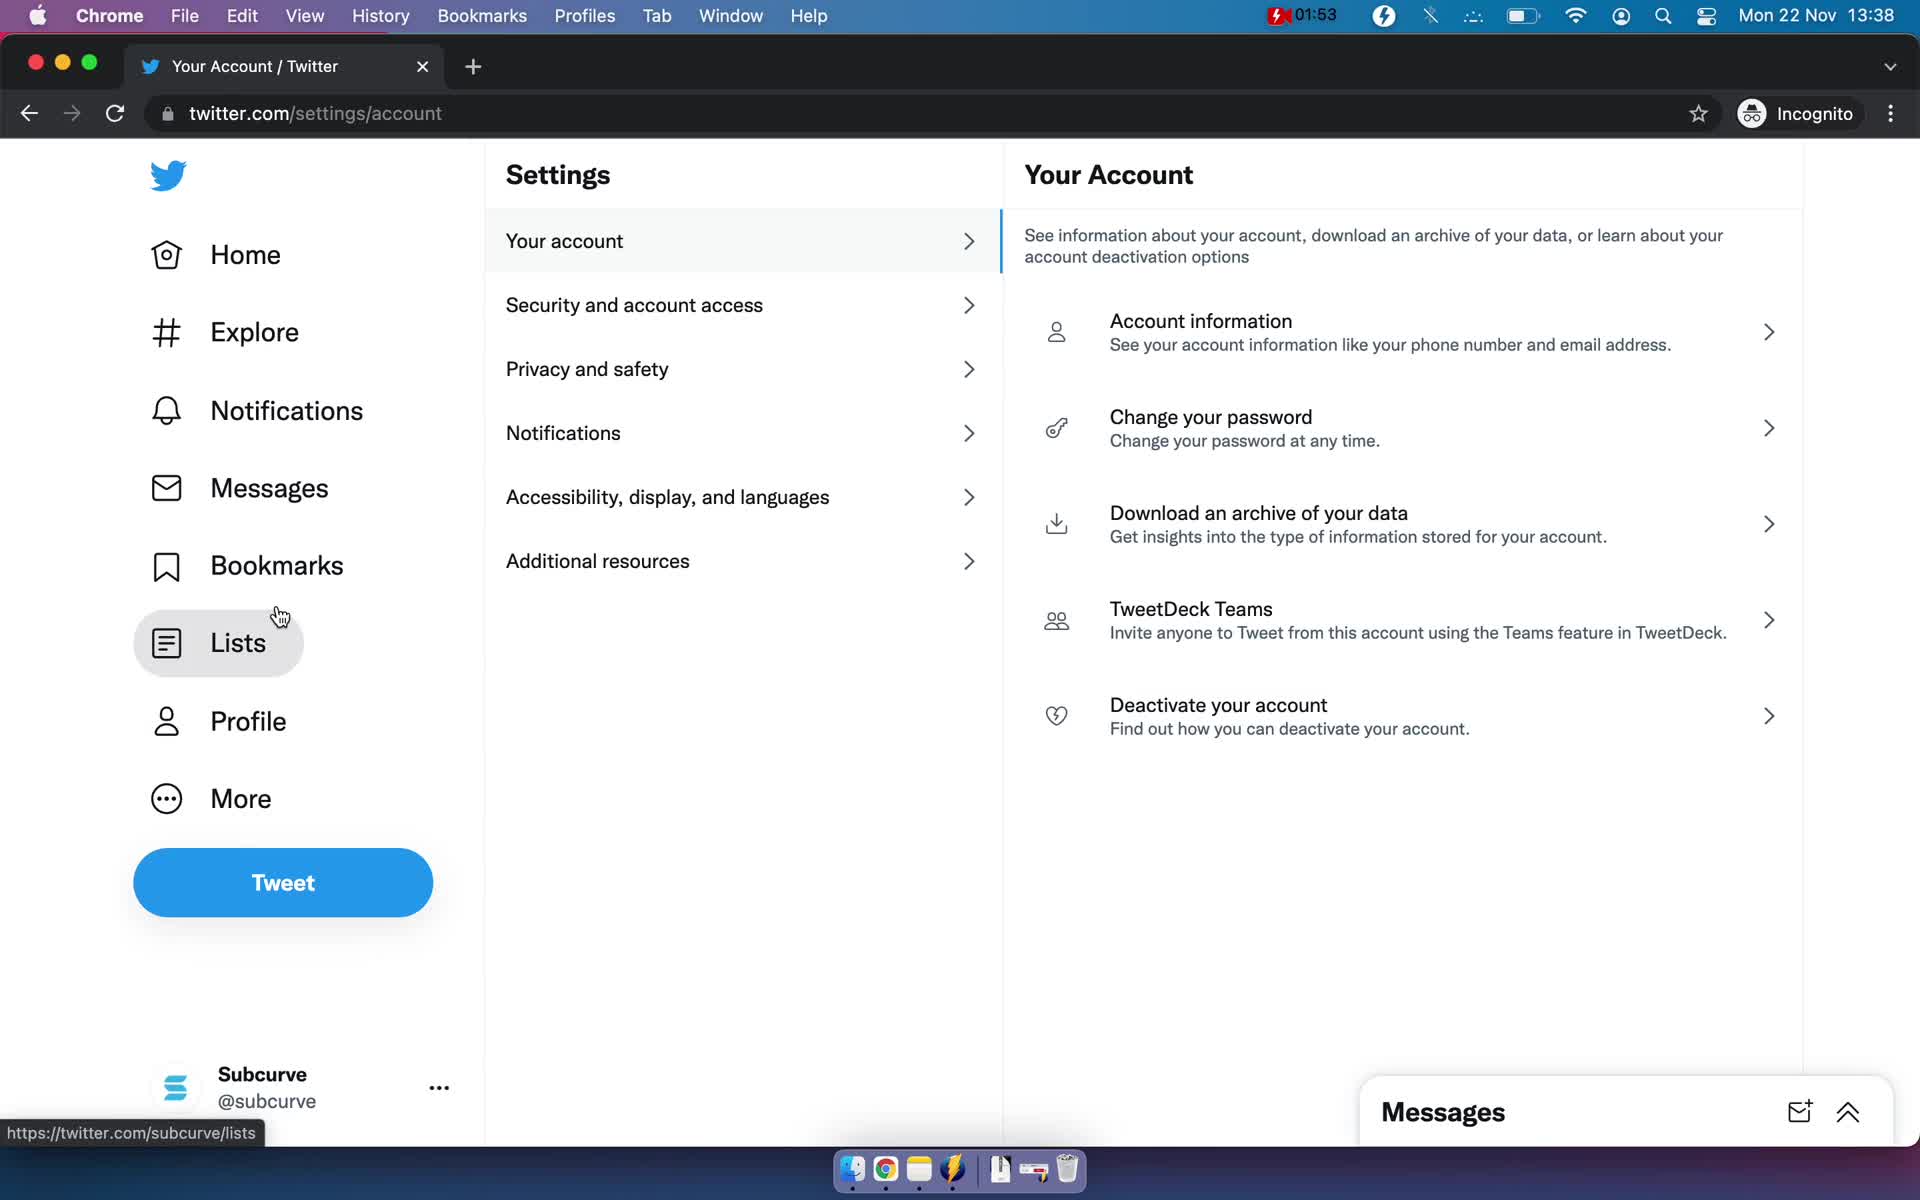The width and height of the screenshot is (1920, 1200).
Task: Click the Deactivate account broken-heart icon
Action: 1056,716
